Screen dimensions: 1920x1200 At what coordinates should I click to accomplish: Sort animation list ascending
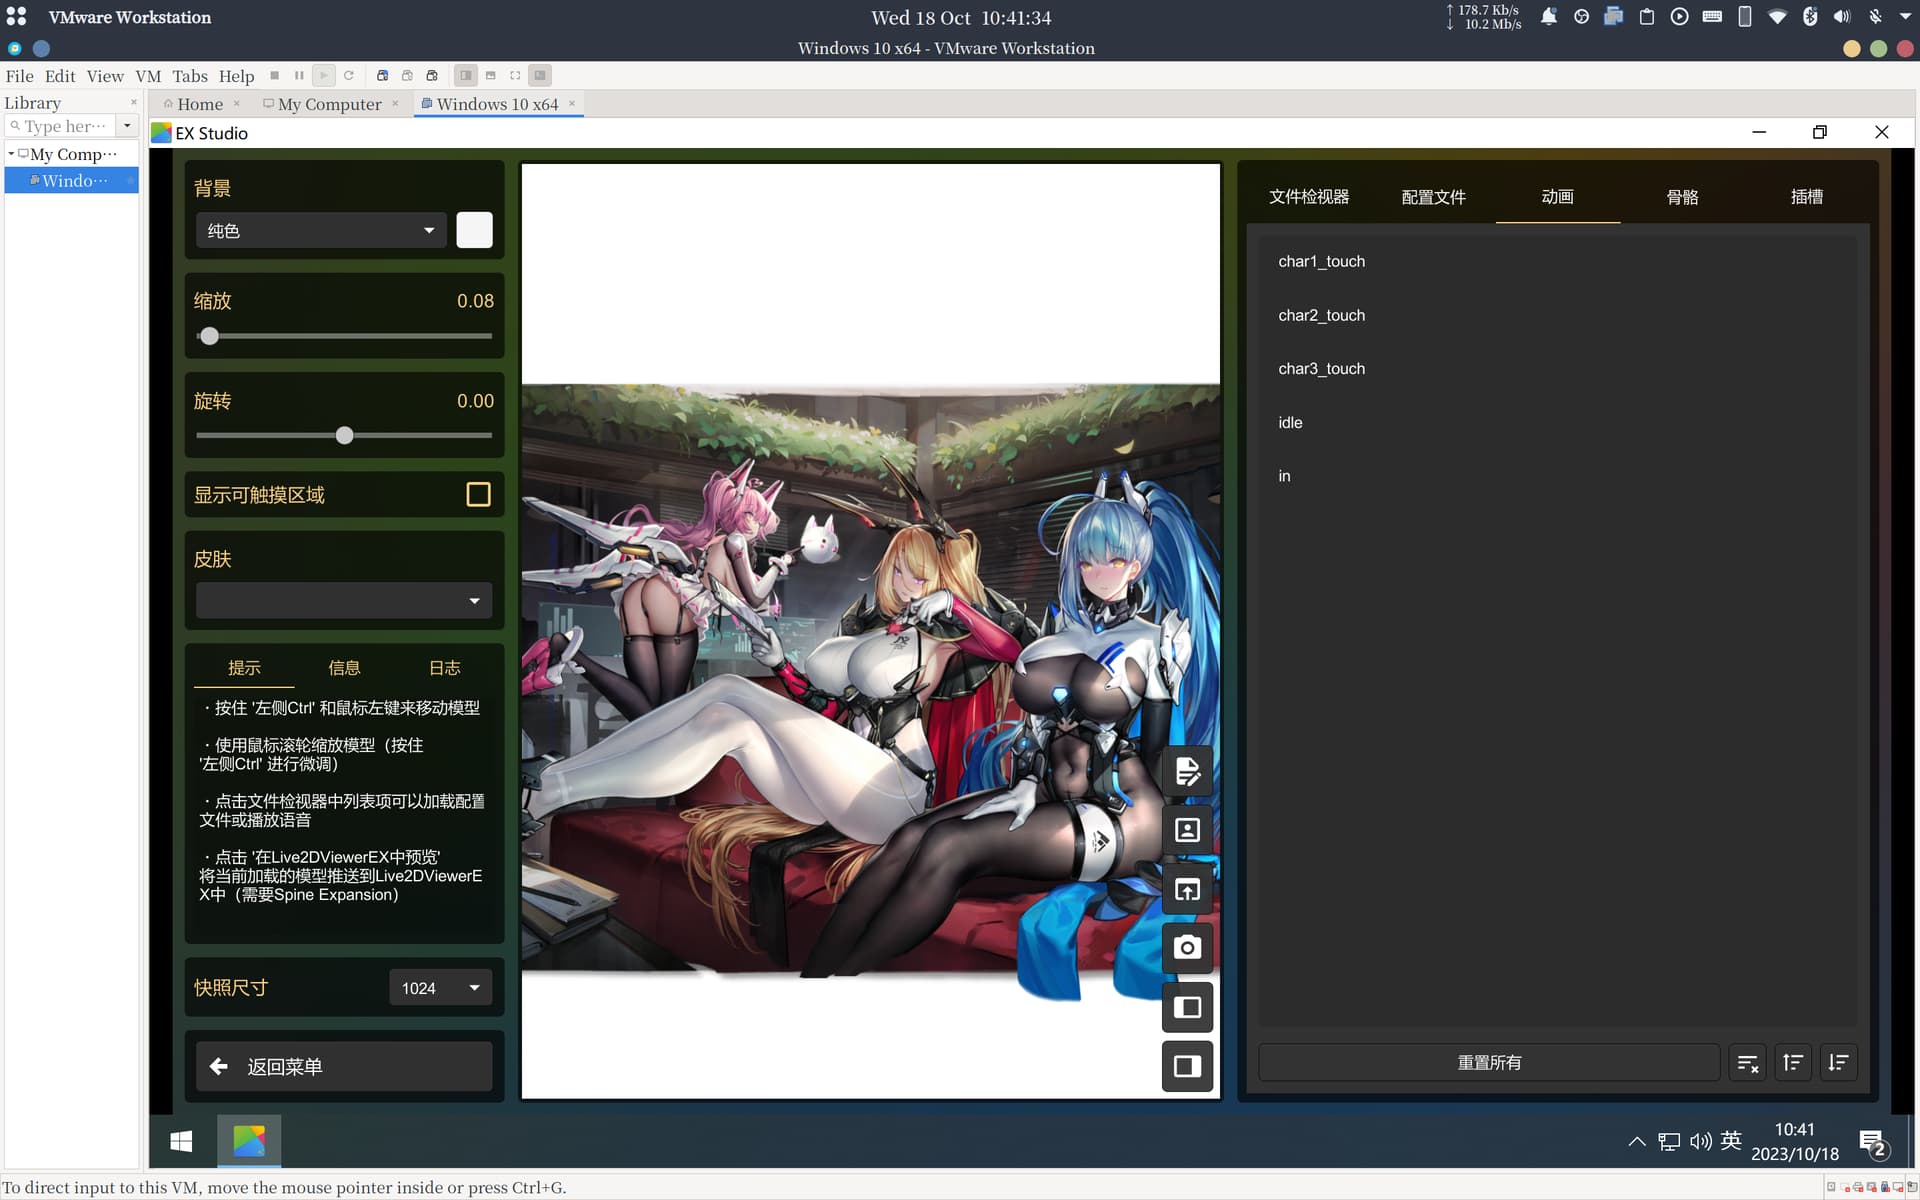tap(1793, 1063)
